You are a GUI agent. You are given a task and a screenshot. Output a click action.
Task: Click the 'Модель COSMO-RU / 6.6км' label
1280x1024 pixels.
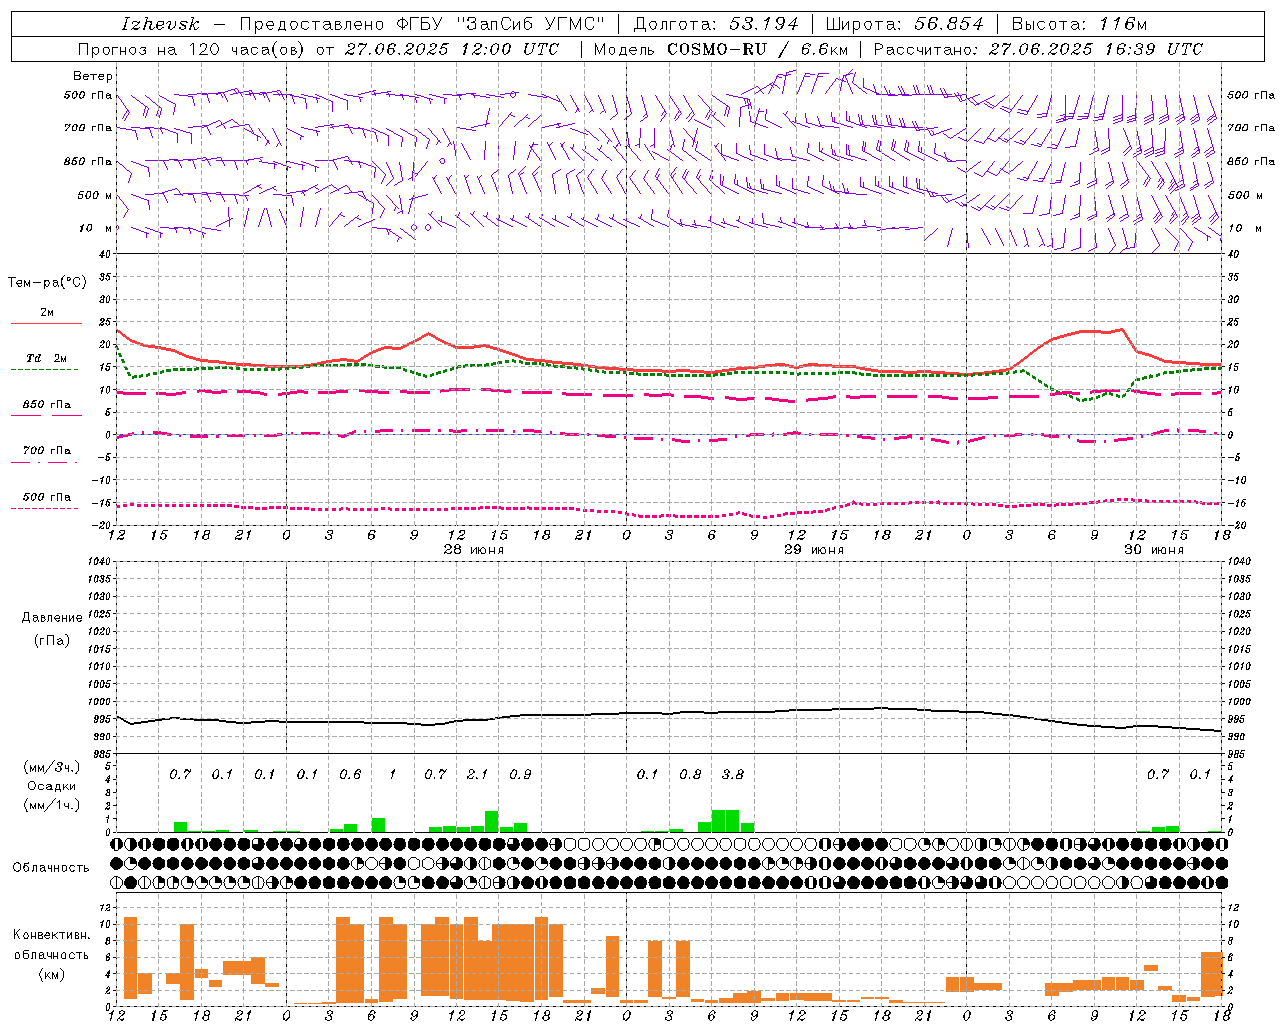tap(721, 49)
